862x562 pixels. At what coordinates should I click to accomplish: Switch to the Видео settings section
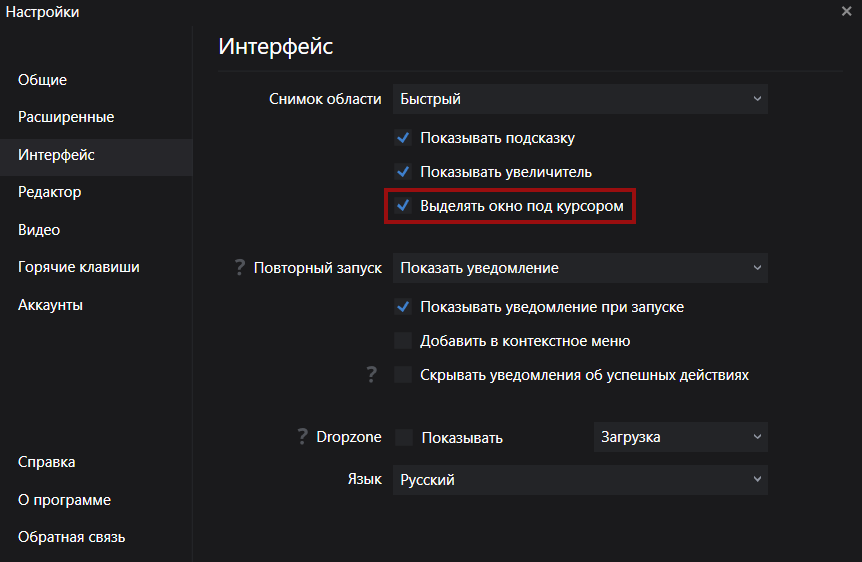coord(38,229)
